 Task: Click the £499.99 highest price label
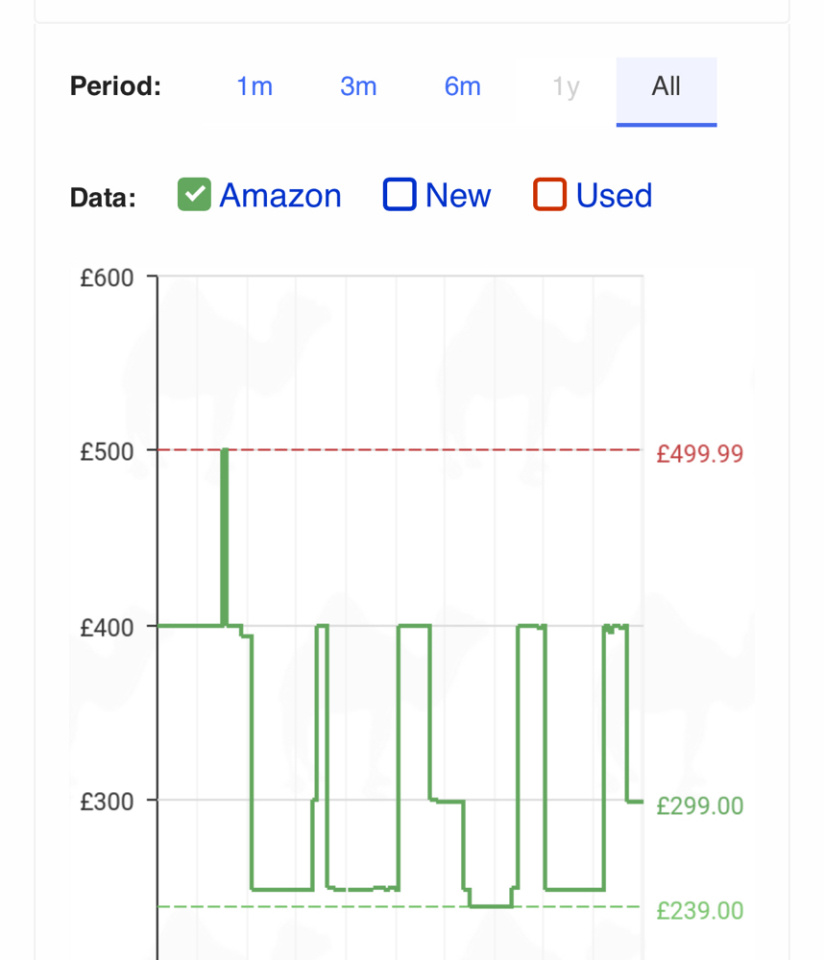[x=700, y=454]
